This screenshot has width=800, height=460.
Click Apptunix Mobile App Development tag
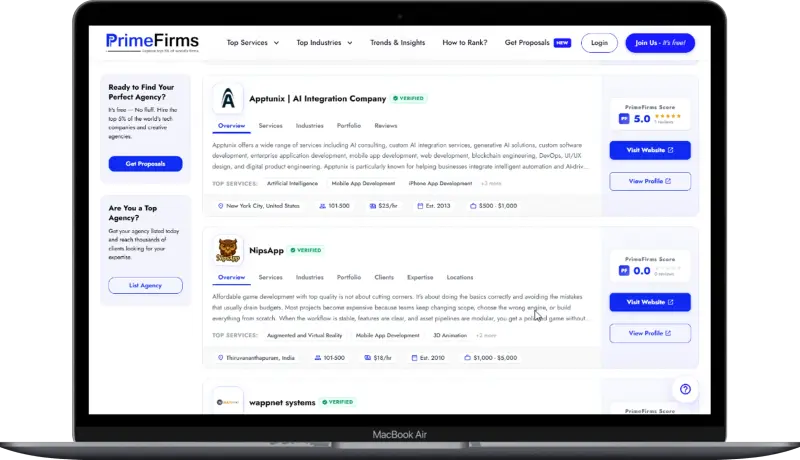click(x=363, y=184)
